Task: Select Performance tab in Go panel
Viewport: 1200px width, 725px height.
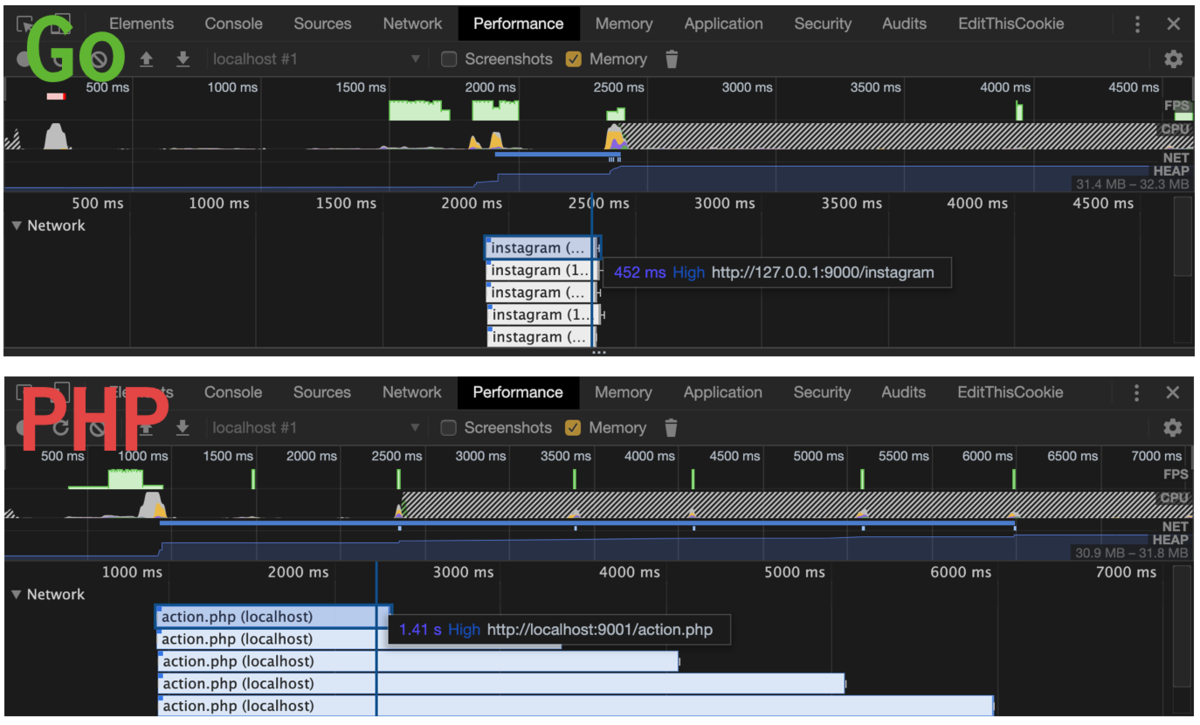Action: pos(518,24)
